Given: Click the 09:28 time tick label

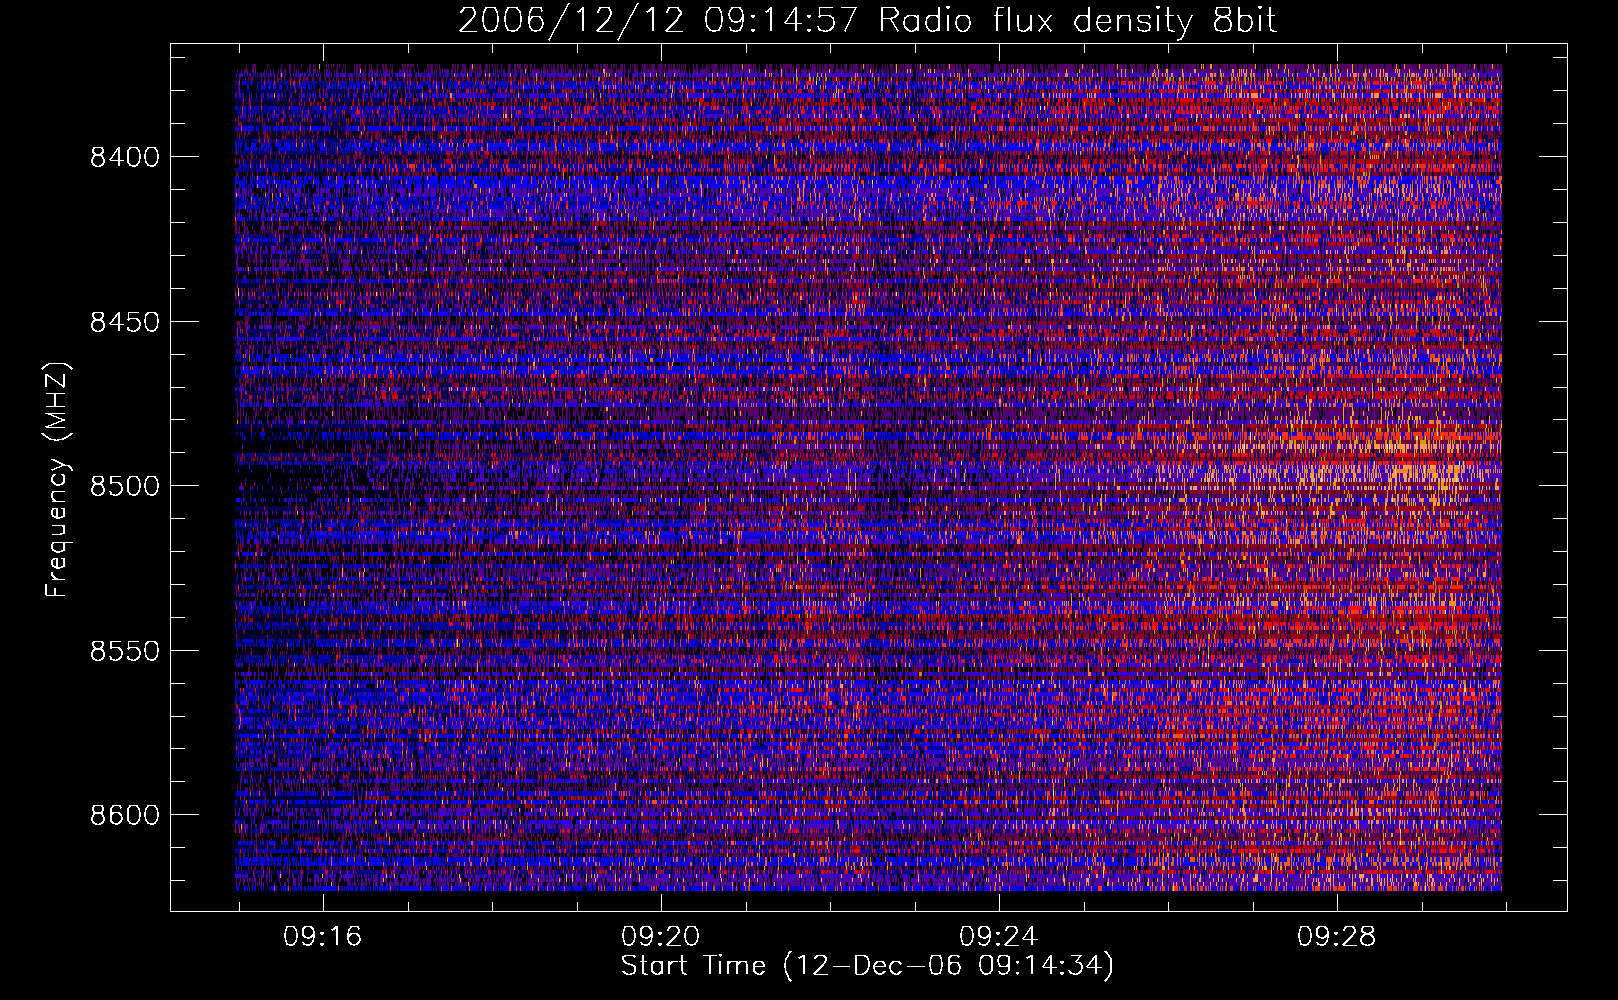Looking at the screenshot, I should click(x=1336, y=937).
